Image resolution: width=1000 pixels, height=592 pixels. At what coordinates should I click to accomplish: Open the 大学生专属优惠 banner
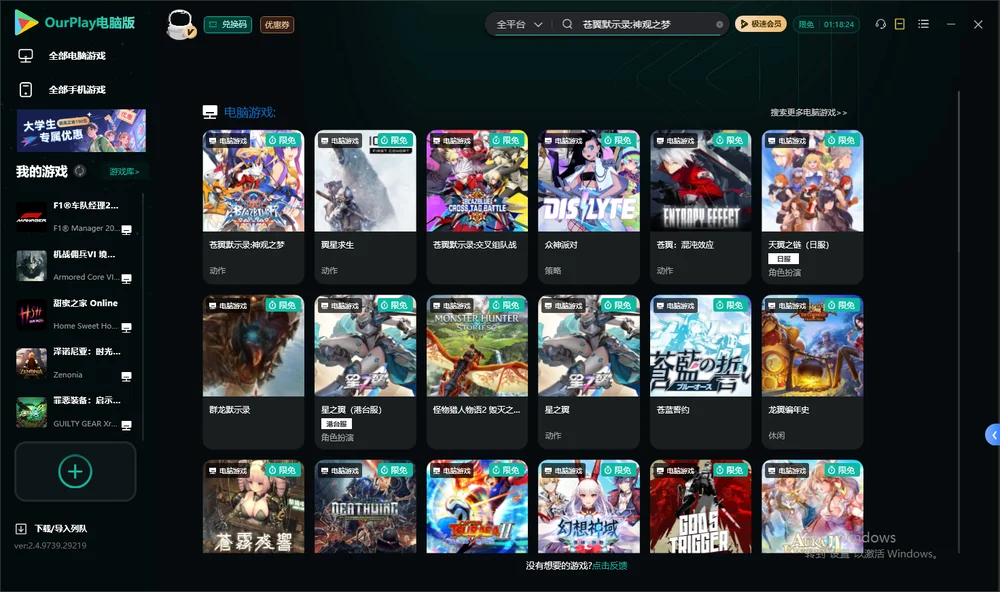pyautogui.click(x=81, y=131)
